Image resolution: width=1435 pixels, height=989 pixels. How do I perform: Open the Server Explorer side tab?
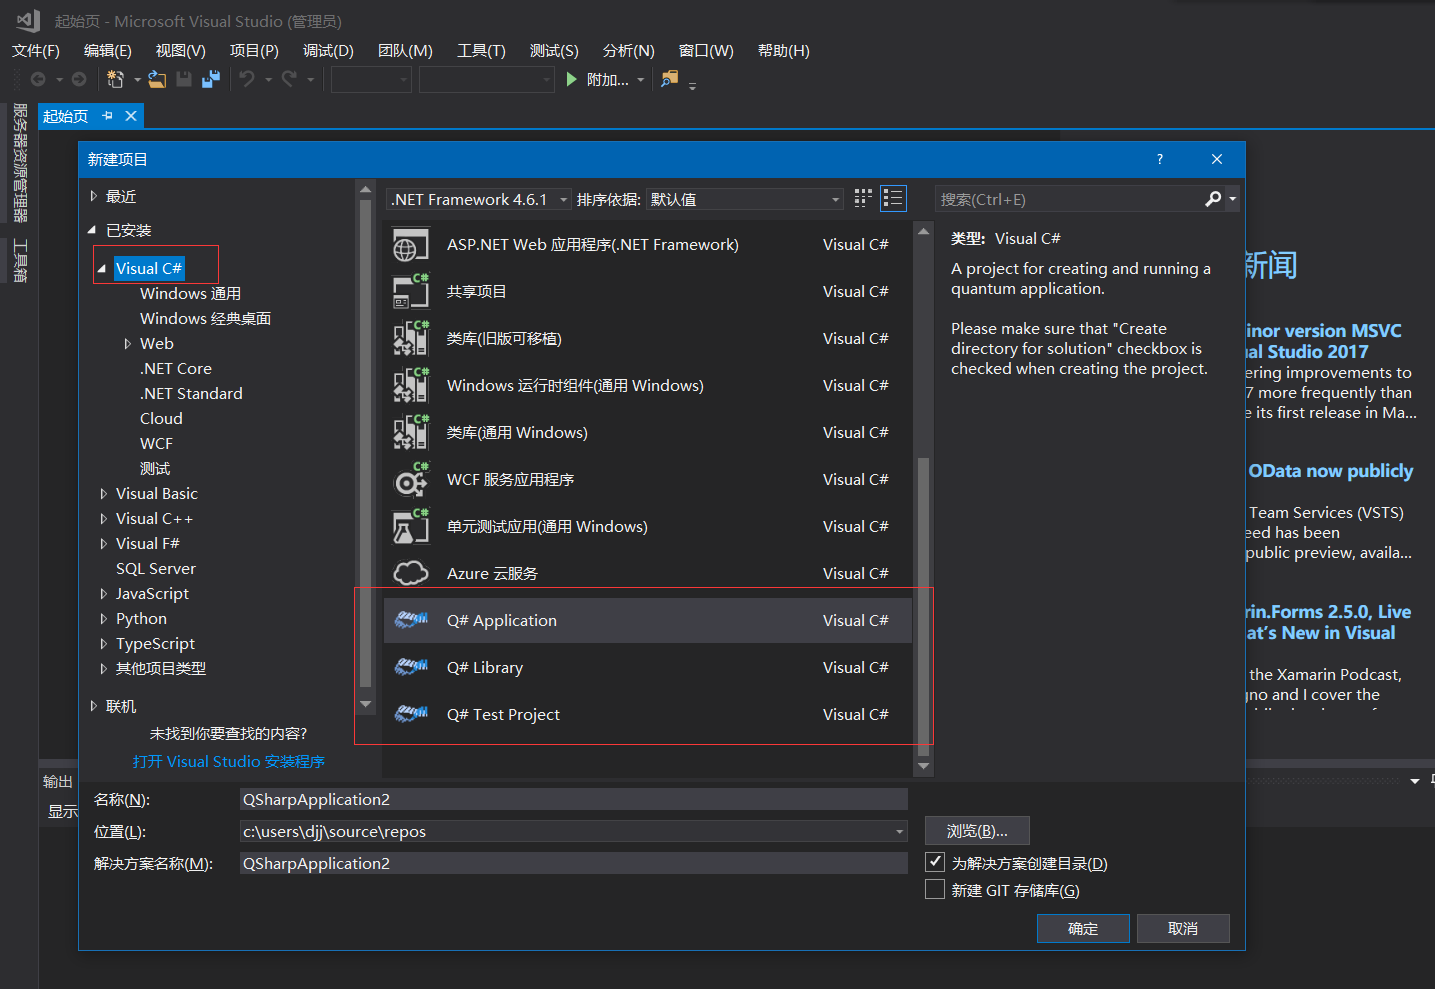(20, 163)
